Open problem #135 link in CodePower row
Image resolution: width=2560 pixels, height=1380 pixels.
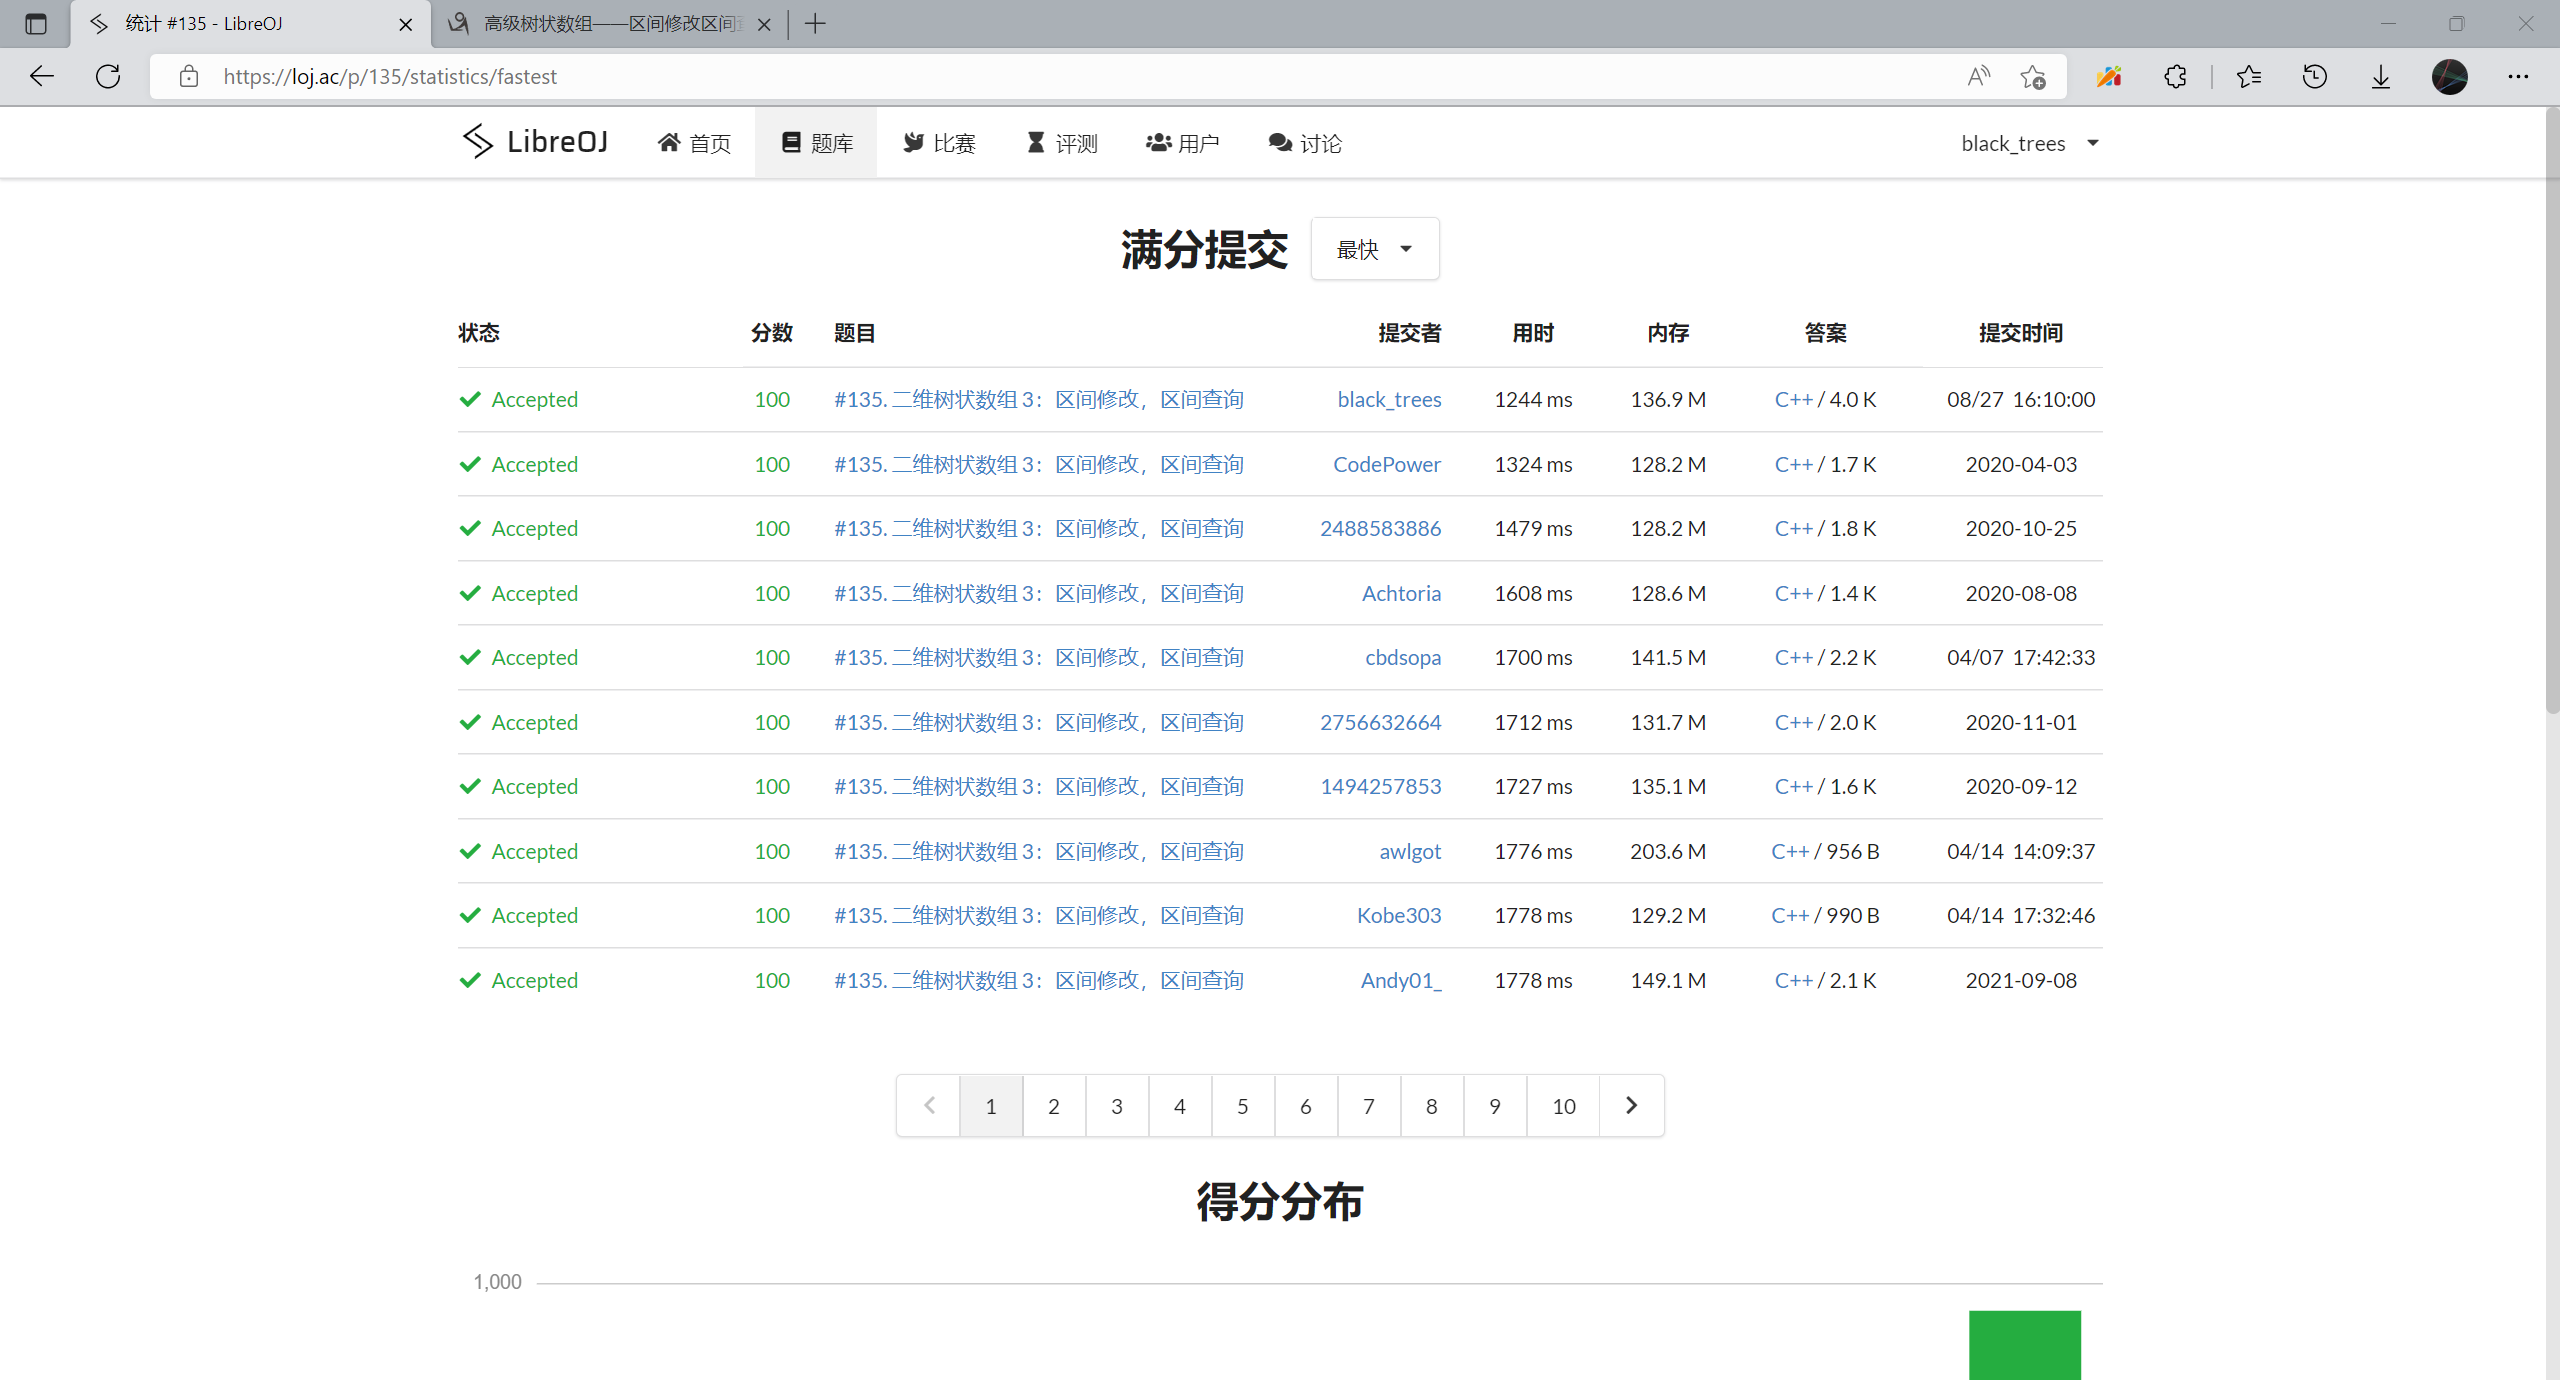pyautogui.click(x=1039, y=464)
